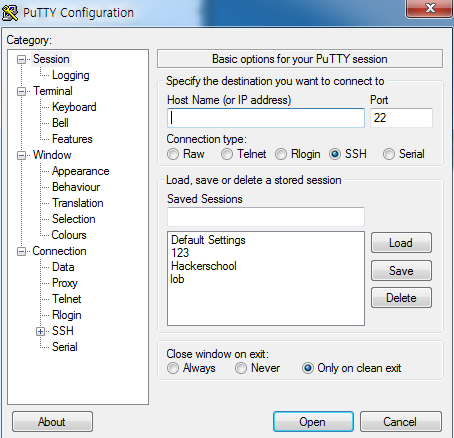Open the Data settings category
454x438 pixels.
[x=63, y=267]
